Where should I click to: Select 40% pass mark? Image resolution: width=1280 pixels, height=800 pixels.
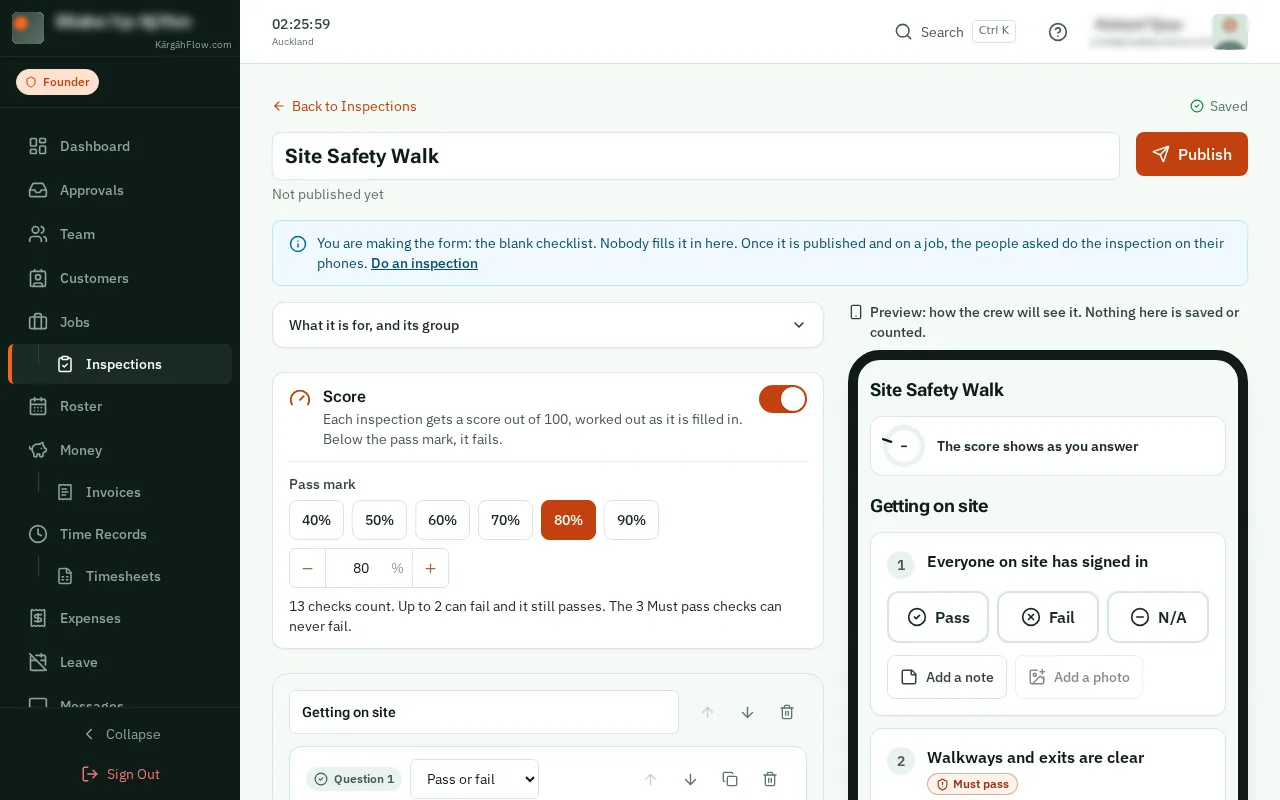[x=316, y=520]
